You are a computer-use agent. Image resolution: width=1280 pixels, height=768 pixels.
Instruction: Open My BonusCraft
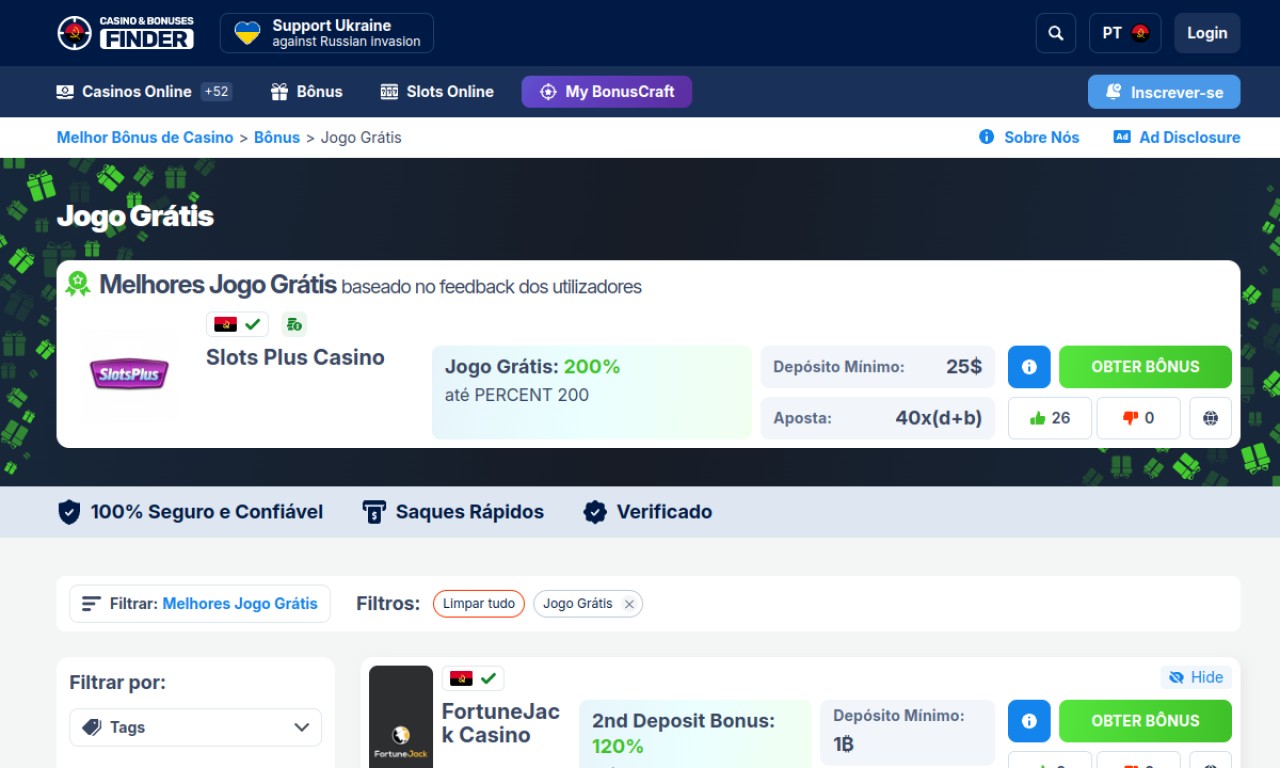607,92
